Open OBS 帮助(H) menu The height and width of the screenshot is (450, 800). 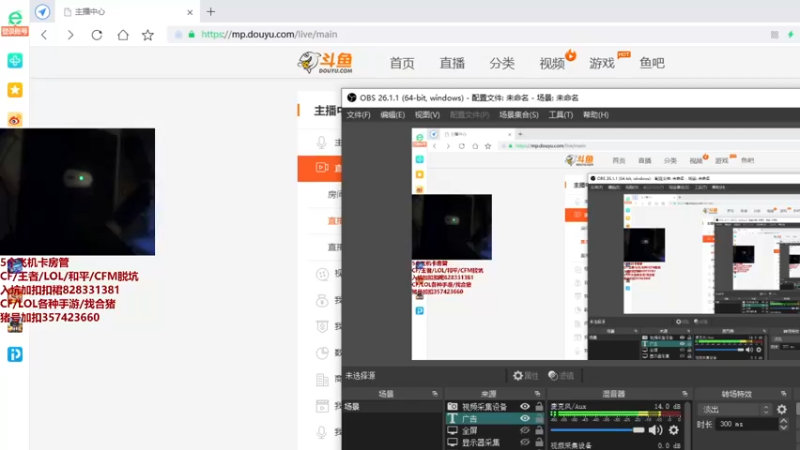(x=596, y=115)
